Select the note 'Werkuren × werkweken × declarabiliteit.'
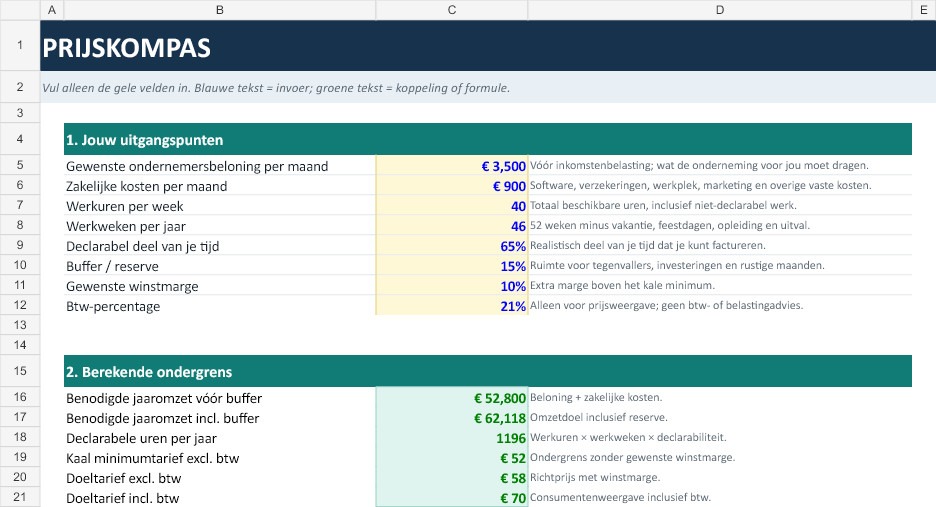 628,437
